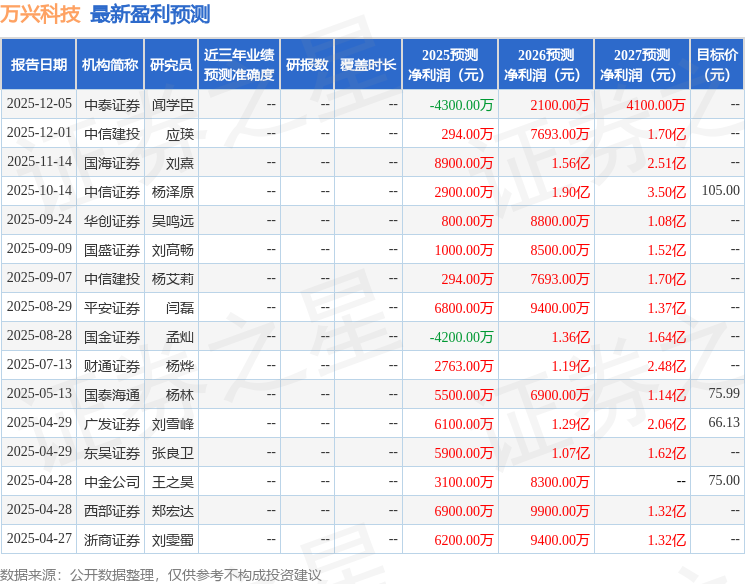Click the 2026预测净利润 column header
The image size is (745, 584).
pyautogui.click(x=546, y=65)
